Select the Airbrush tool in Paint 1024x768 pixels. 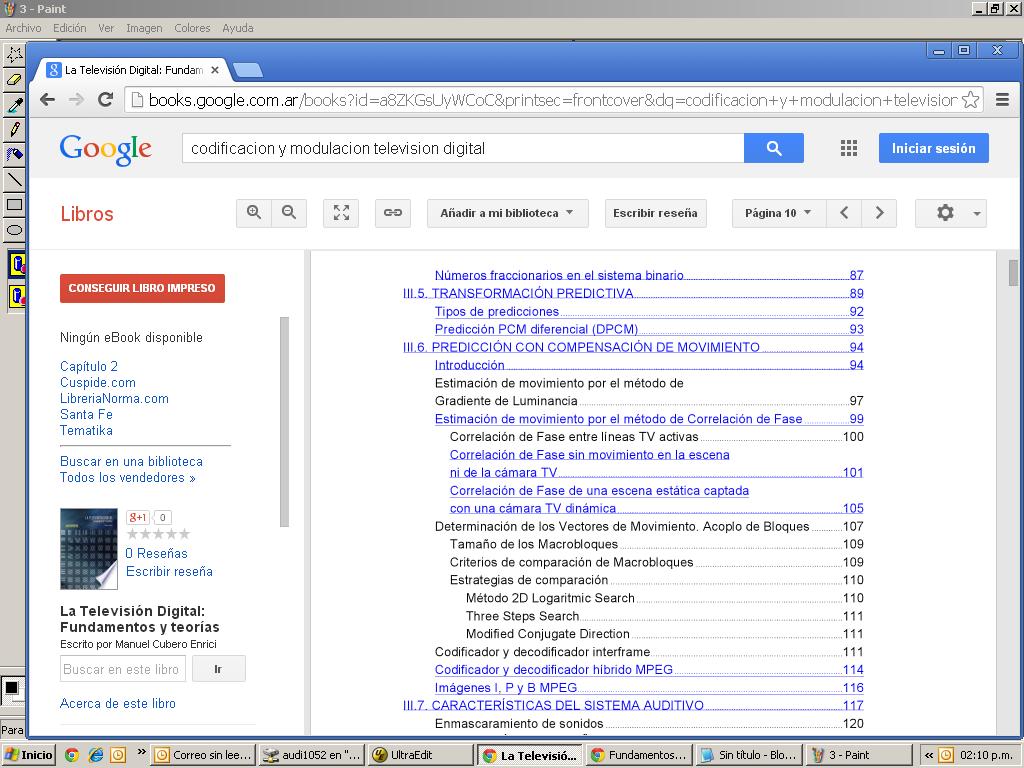pos(14,154)
